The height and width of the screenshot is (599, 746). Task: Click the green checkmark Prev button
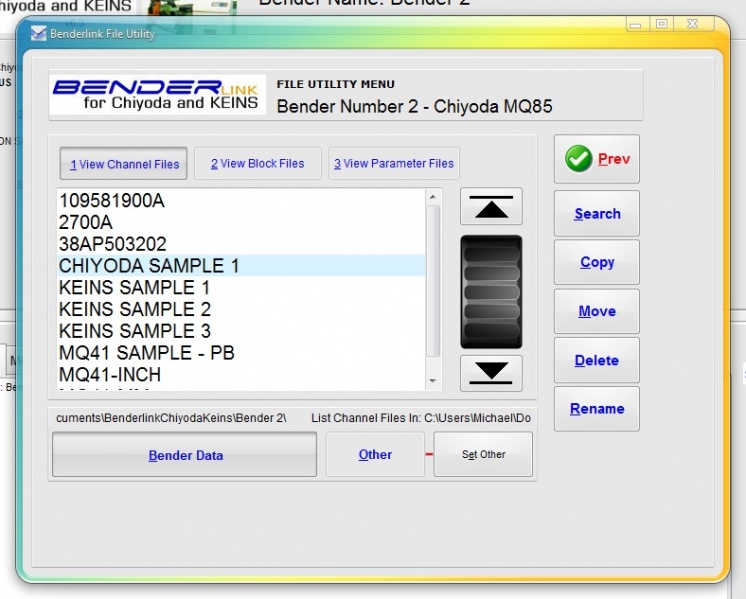click(x=597, y=159)
